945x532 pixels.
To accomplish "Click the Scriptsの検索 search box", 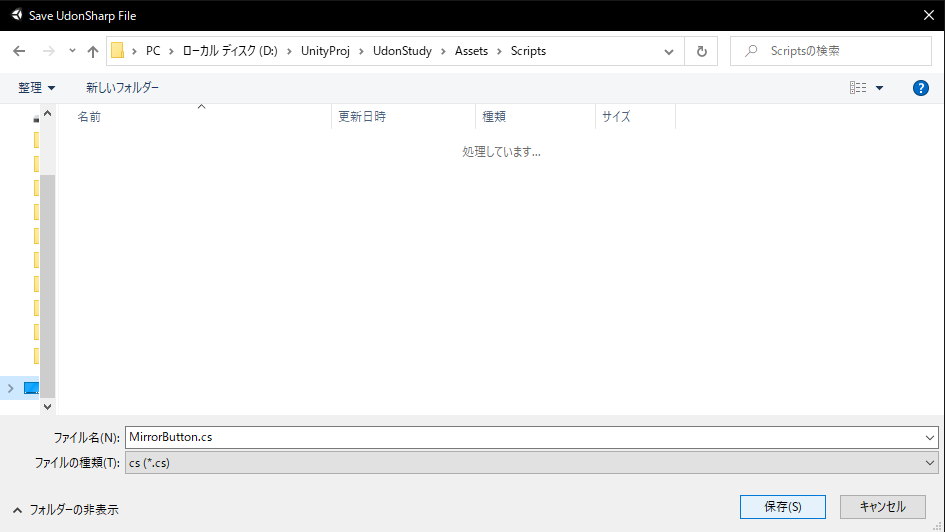I will click(x=831, y=51).
